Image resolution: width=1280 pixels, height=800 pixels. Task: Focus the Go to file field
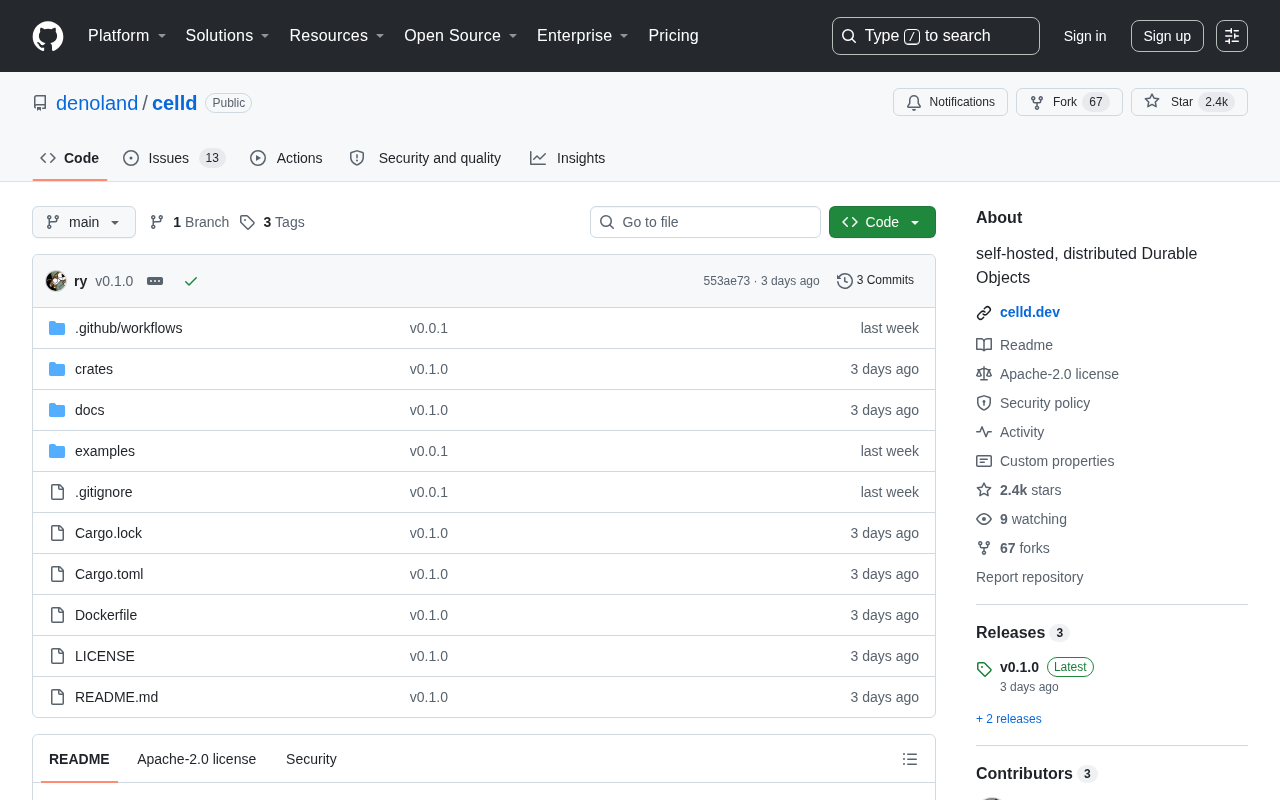click(705, 222)
